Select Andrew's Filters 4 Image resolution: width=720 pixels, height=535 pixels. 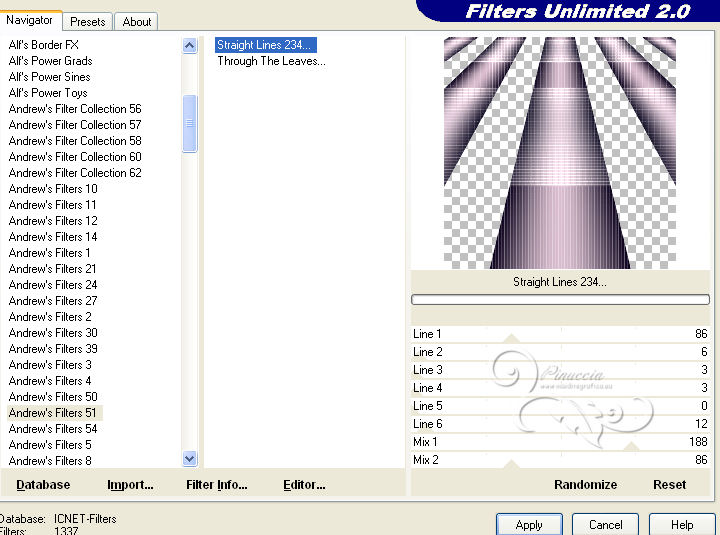pyautogui.click(x=50, y=381)
